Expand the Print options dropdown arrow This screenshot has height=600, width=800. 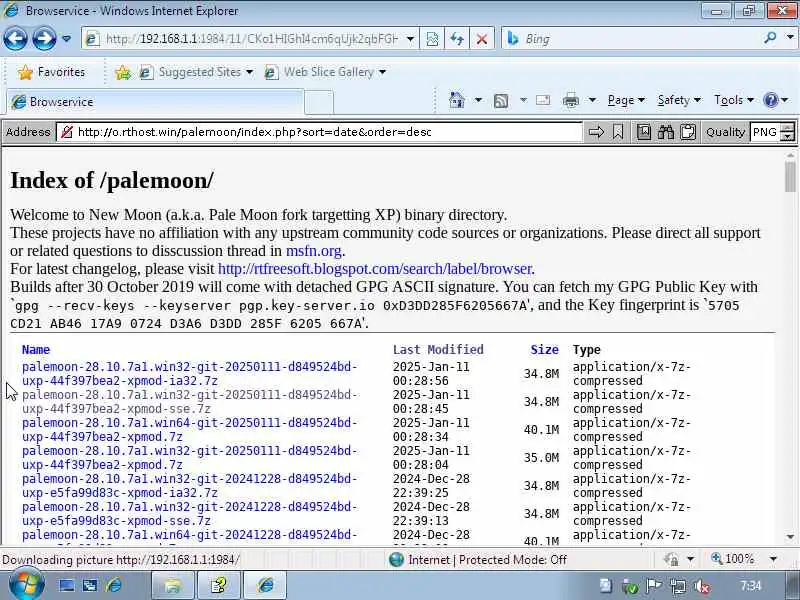[x=592, y=100]
